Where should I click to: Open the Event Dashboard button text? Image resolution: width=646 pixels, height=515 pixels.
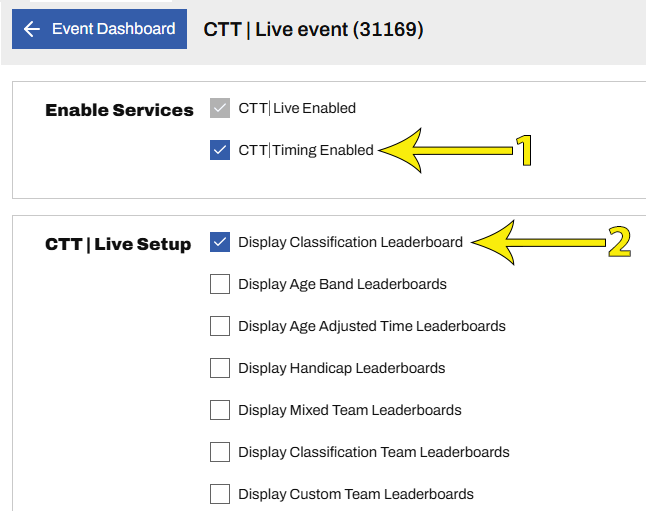point(113,29)
